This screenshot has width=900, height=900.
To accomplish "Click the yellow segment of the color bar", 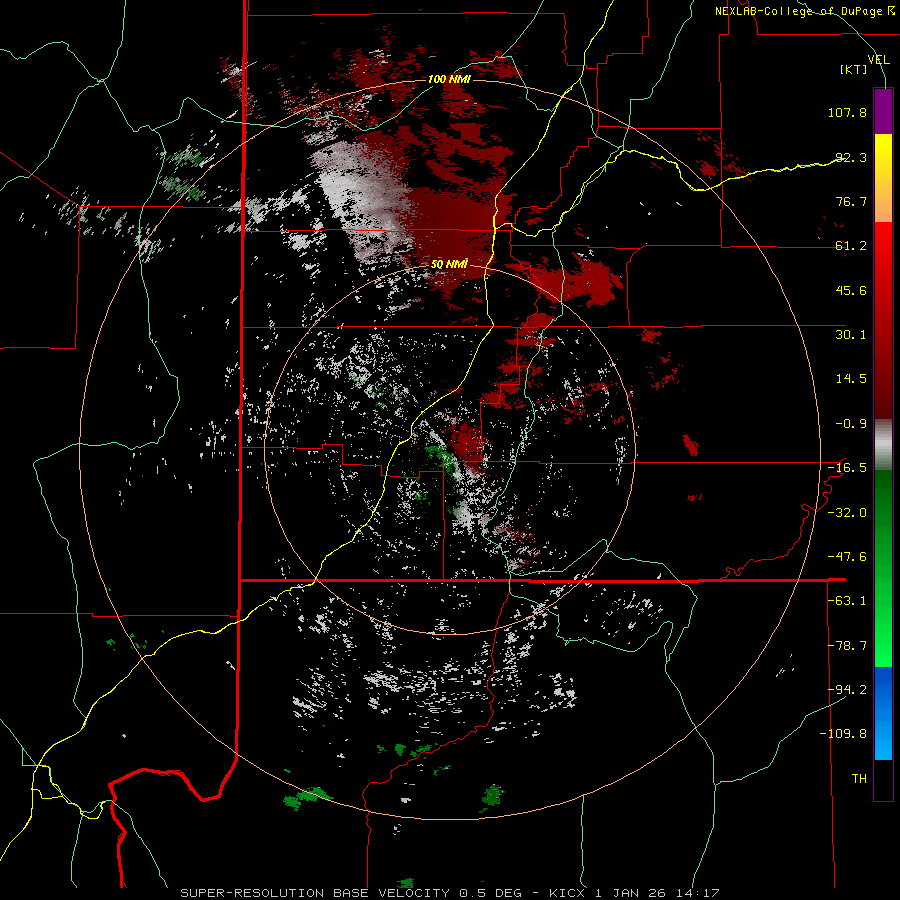I will (x=883, y=161).
